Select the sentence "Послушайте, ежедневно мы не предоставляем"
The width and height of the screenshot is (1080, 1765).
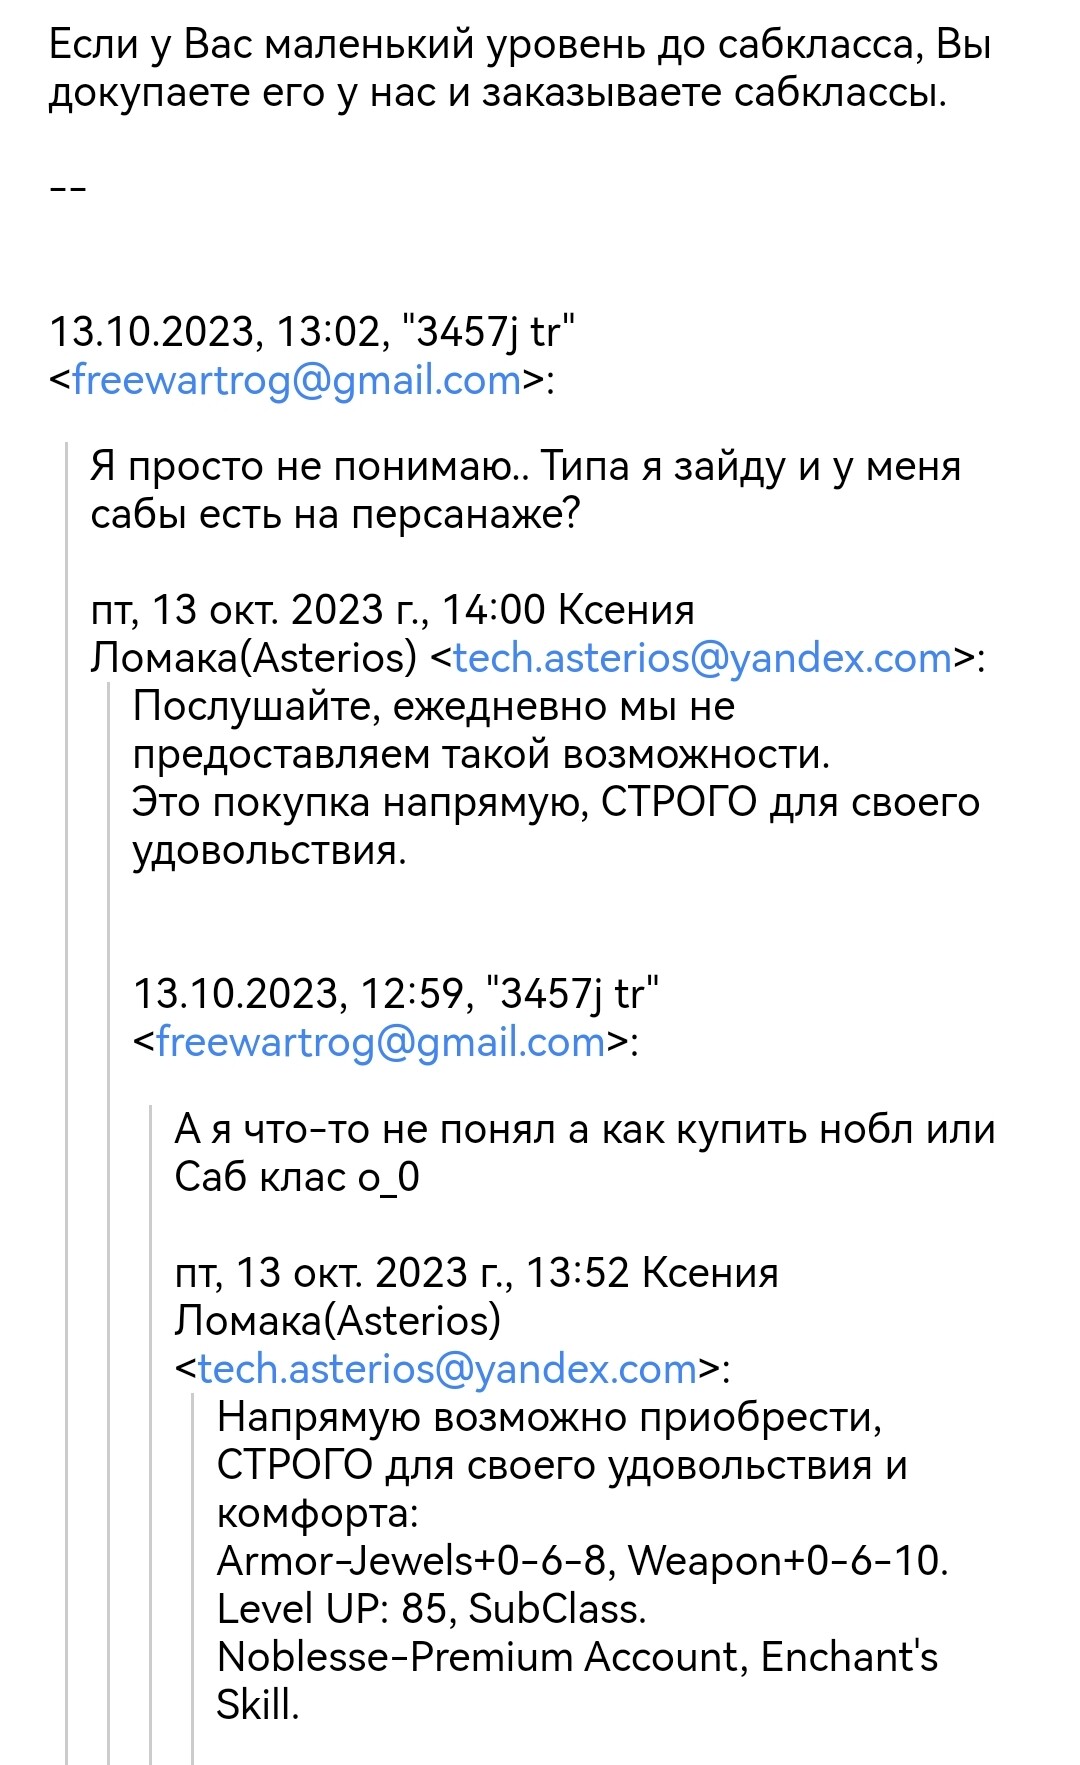[481, 730]
